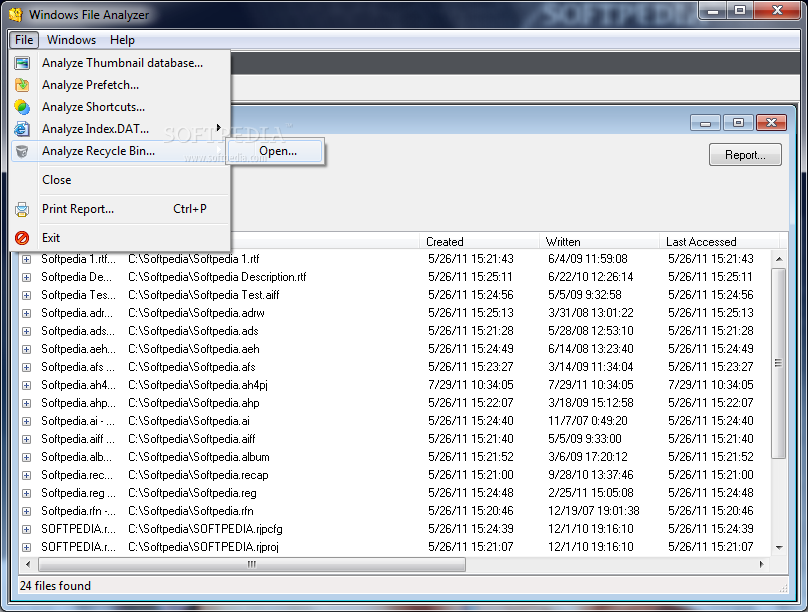Image resolution: width=808 pixels, height=612 pixels.
Task: Expand the Softpedia.aiff row
Action: 26,439
